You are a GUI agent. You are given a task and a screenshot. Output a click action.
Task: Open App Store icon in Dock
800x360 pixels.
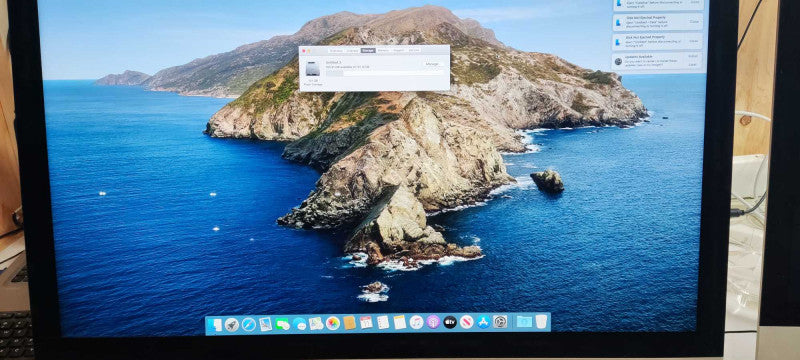click(x=483, y=322)
